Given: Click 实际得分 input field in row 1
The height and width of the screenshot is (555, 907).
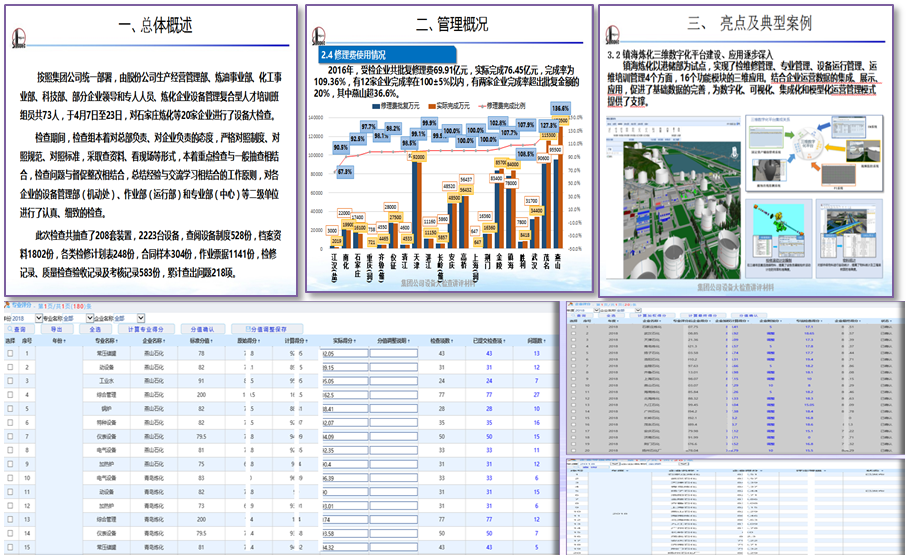Looking at the screenshot, I should (x=345, y=353).
